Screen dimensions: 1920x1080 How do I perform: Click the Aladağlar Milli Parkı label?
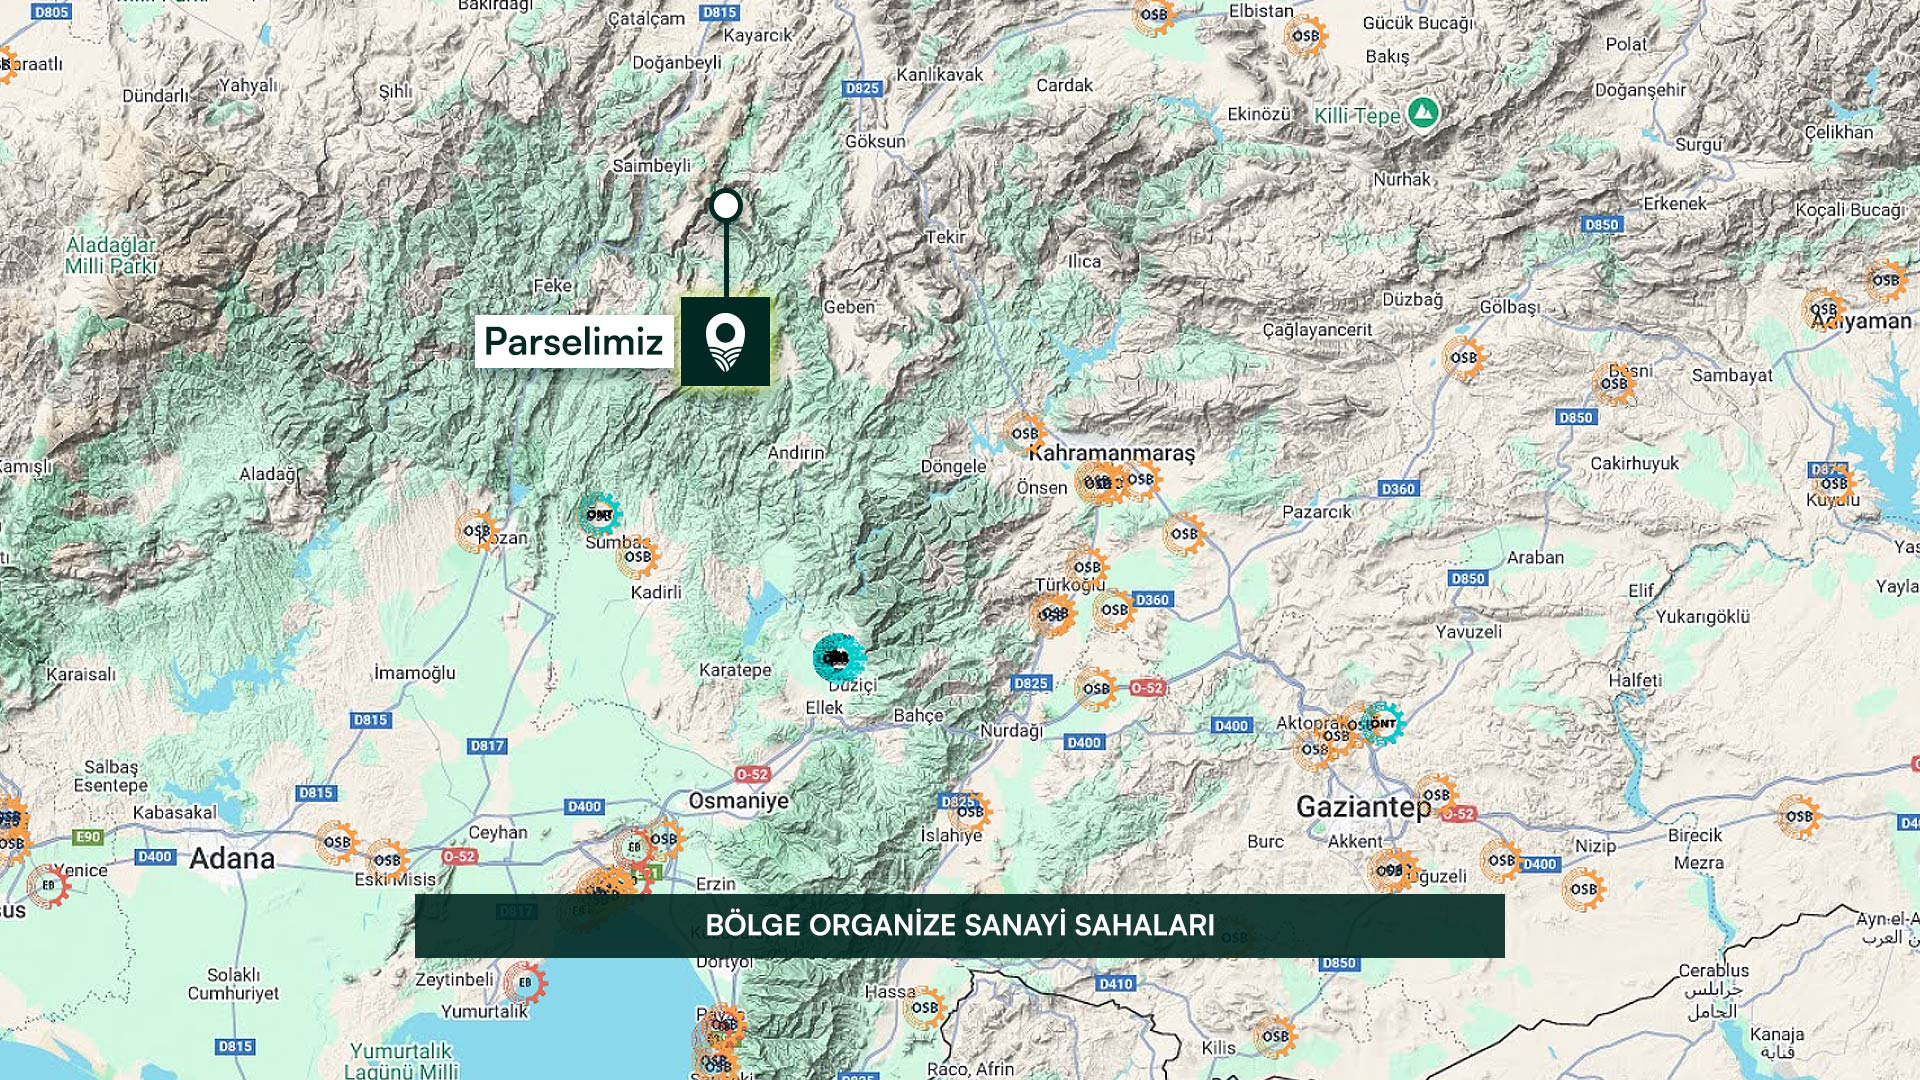(x=111, y=255)
